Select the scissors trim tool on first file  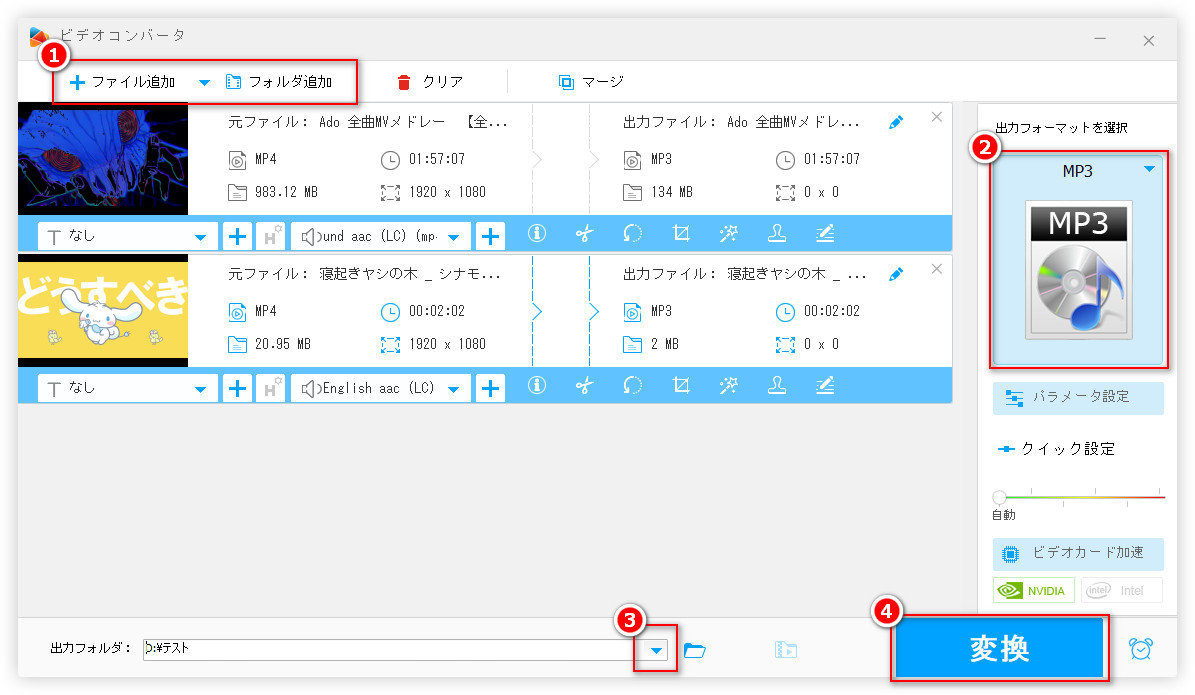click(x=585, y=234)
